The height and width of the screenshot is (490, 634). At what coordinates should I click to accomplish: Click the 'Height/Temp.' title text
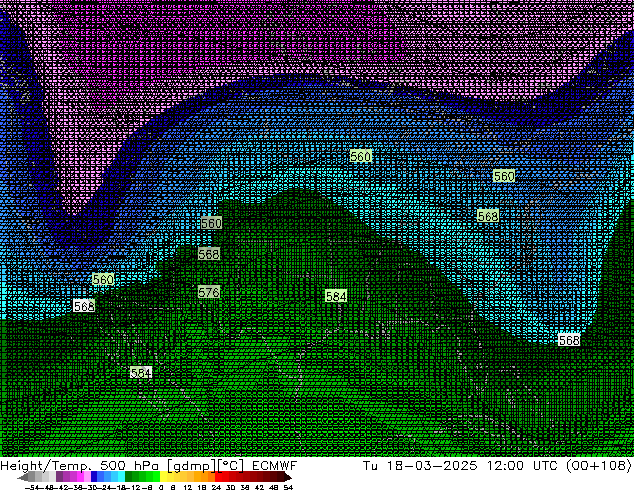[45, 465]
